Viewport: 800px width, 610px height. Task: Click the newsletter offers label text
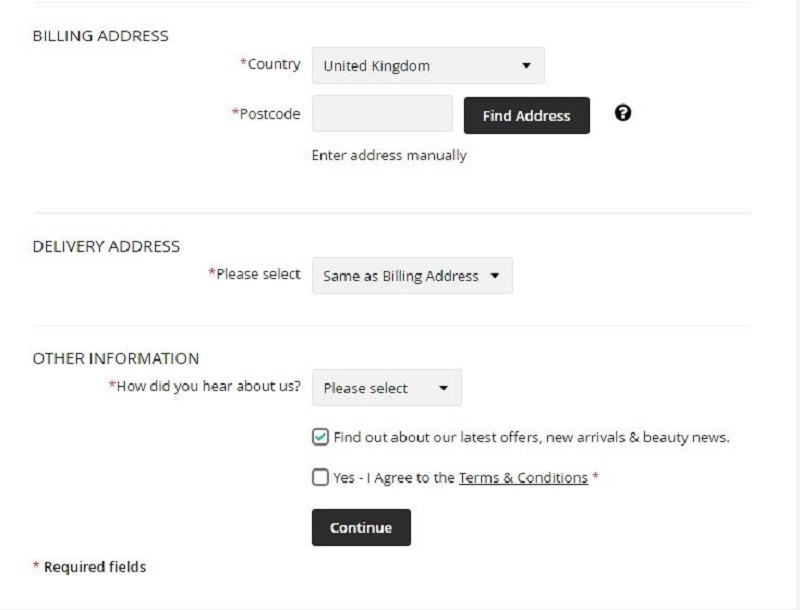pos(531,437)
